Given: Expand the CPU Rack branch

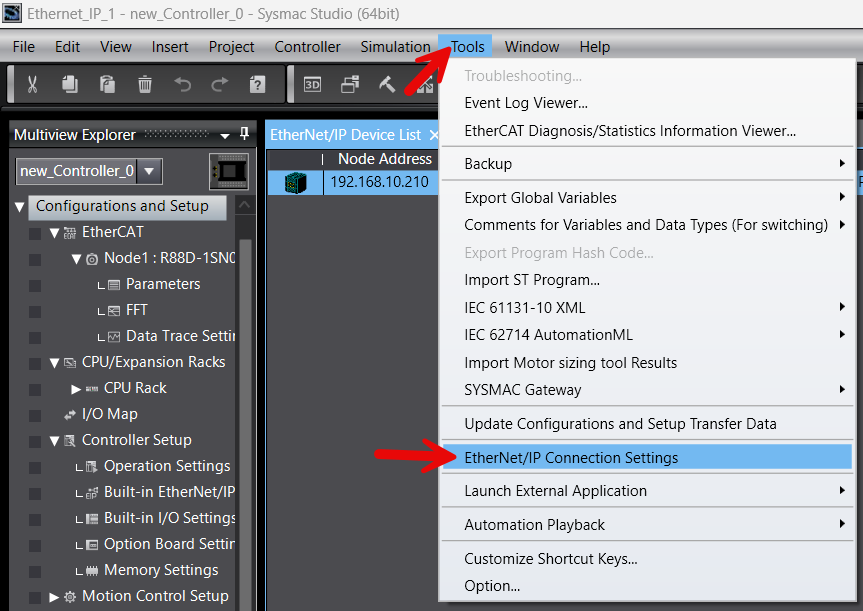Looking at the screenshot, I should tap(76, 389).
